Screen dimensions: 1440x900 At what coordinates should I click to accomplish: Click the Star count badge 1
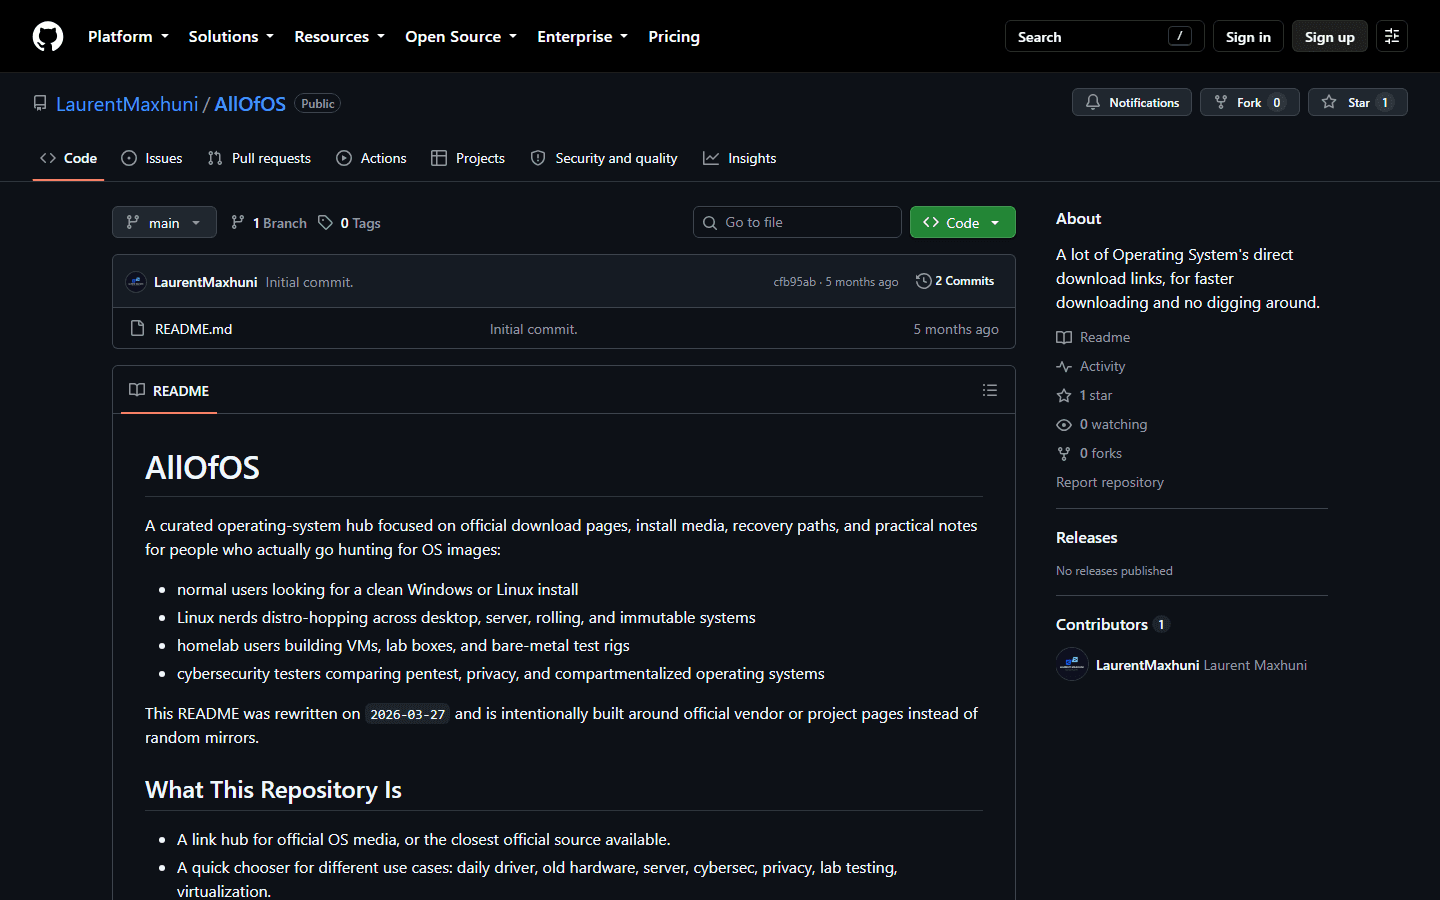click(1385, 102)
